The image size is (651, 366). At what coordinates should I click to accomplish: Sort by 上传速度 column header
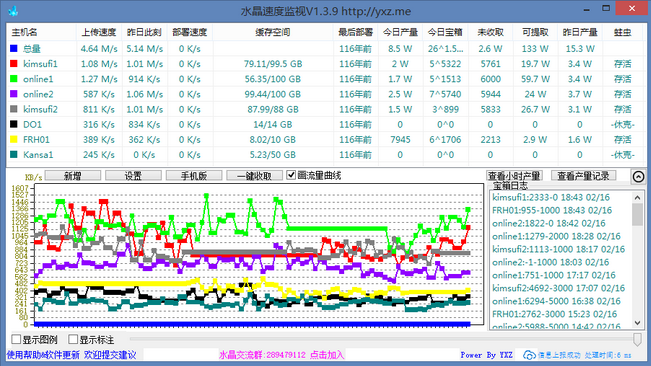point(99,32)
